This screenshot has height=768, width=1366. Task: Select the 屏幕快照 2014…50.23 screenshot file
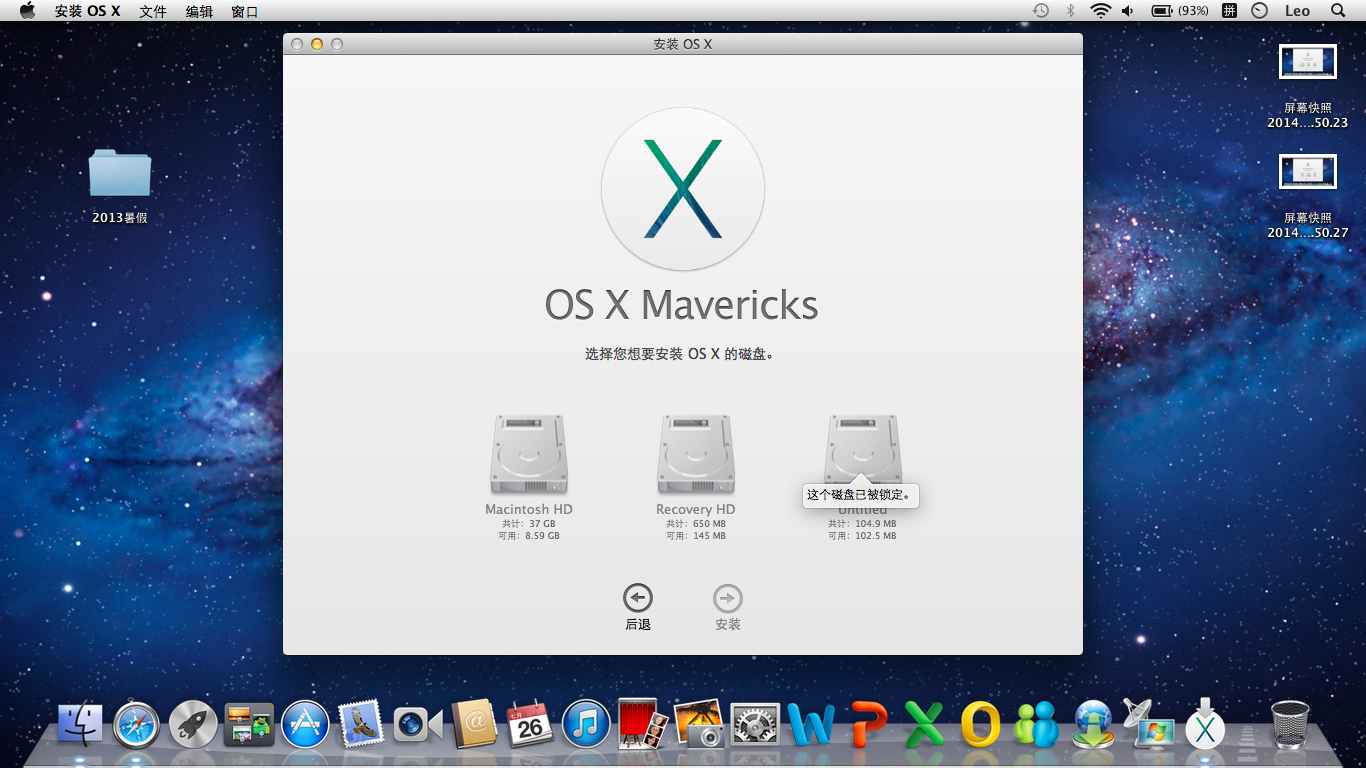click(x=1307, y=62)
